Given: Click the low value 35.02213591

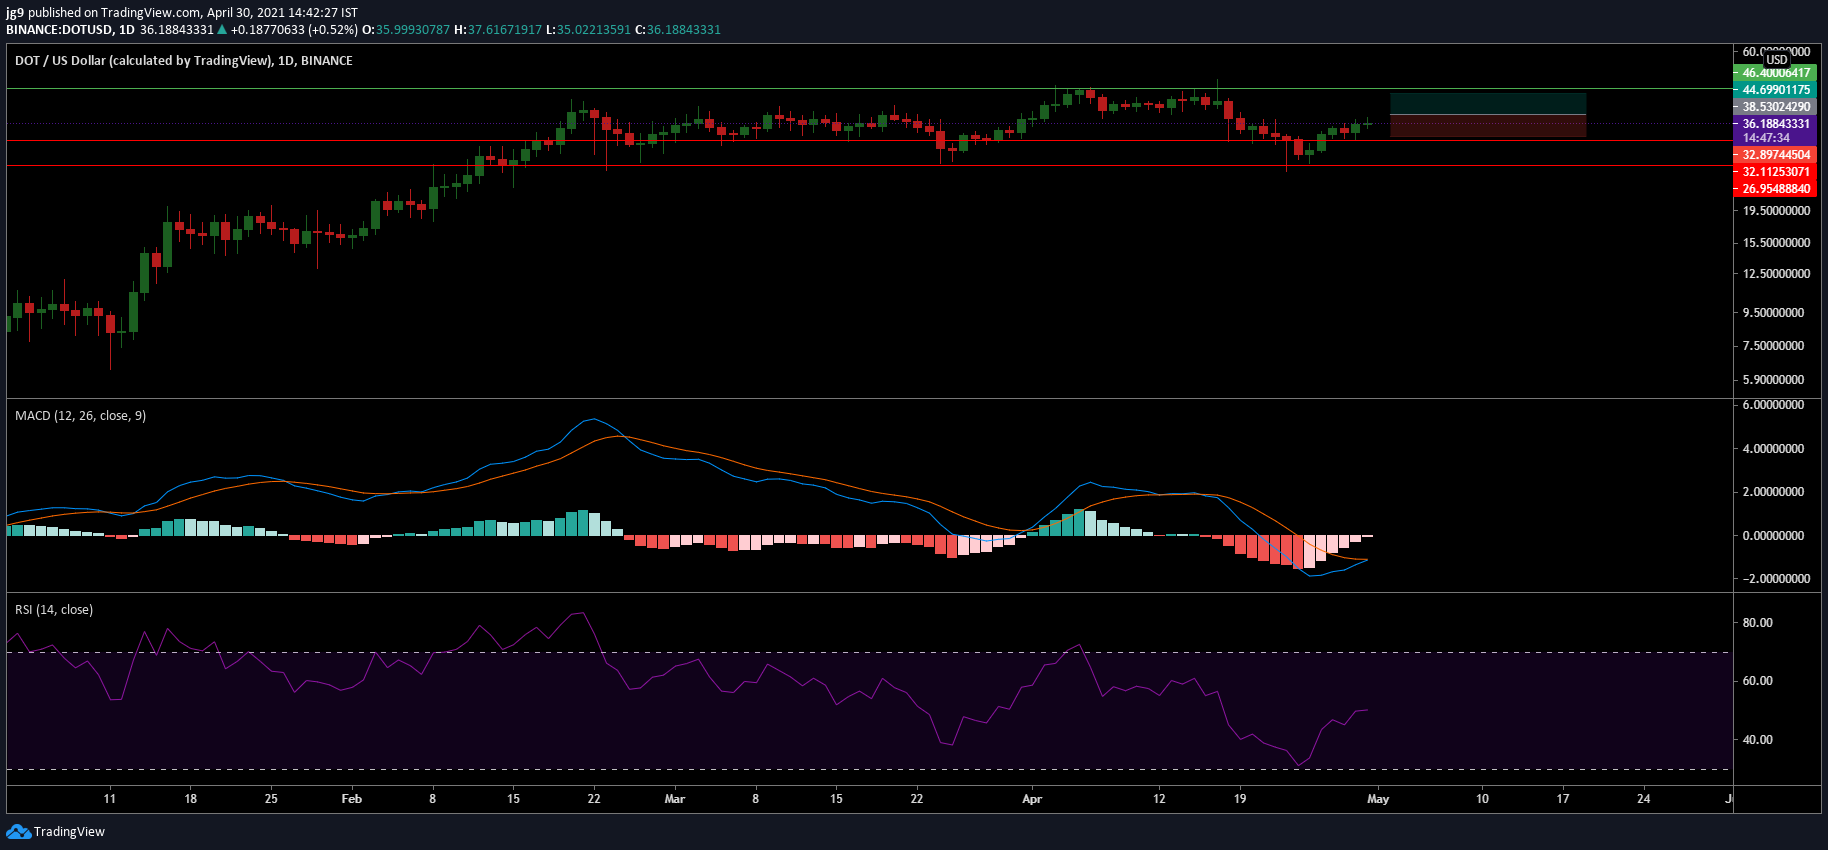Looking at the screenshot, I should (594, 30).
